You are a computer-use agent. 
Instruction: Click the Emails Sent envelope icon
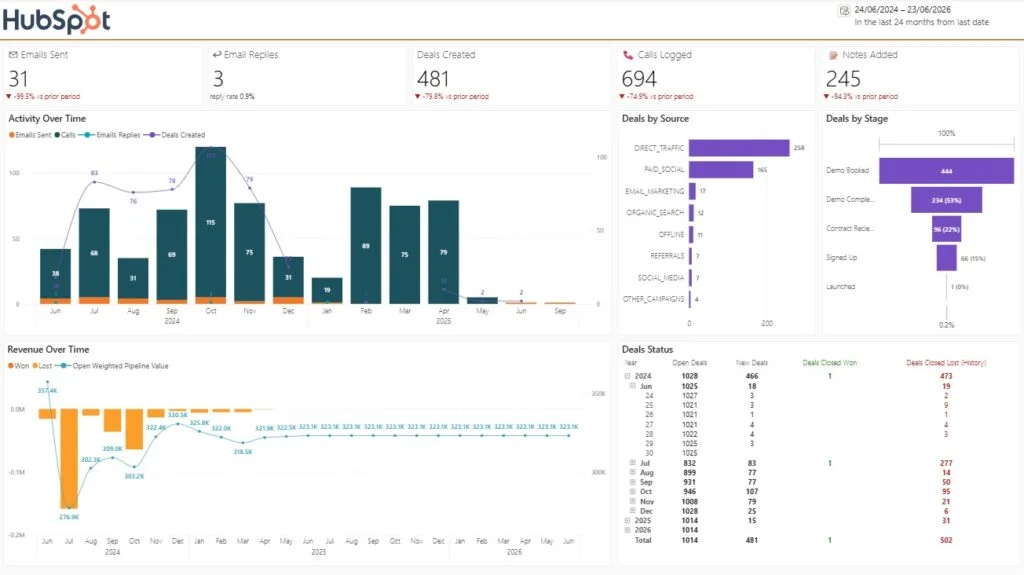click(x=13, y=55)
